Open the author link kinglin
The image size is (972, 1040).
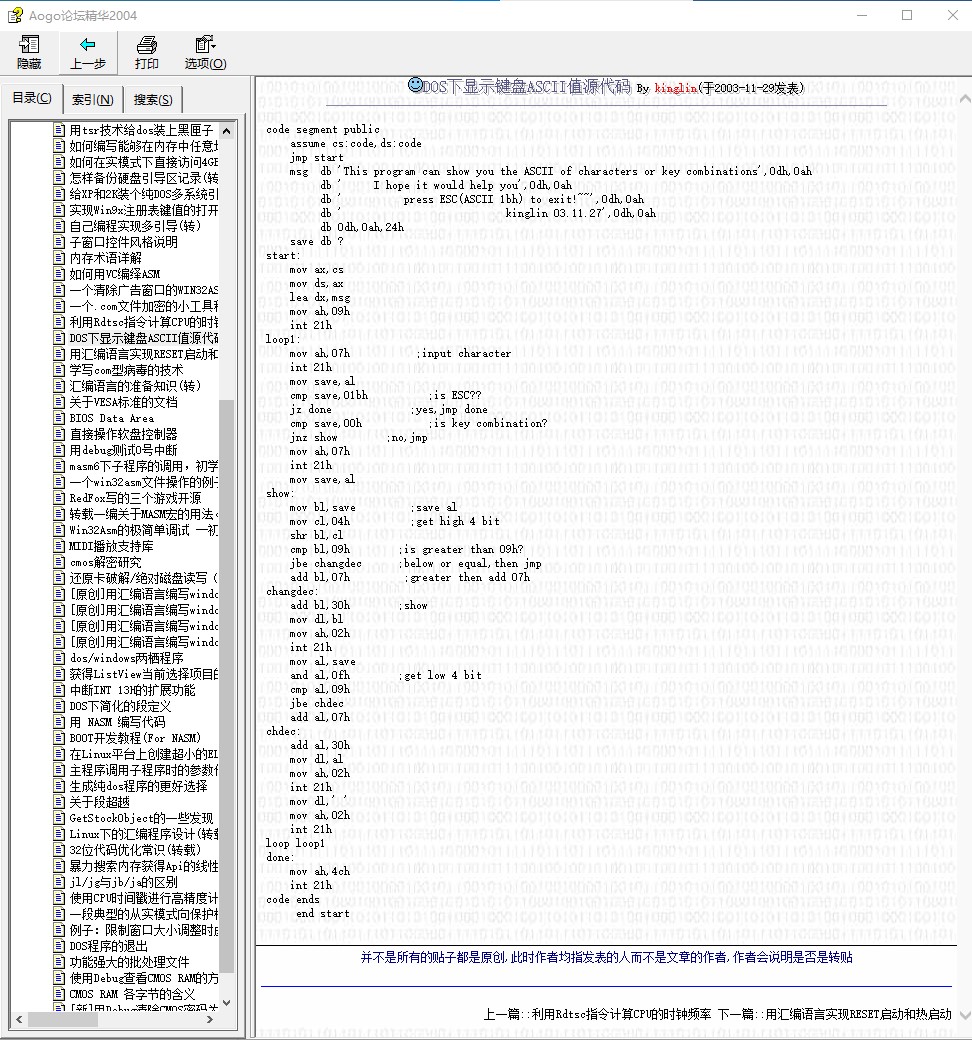click(675, 88)
